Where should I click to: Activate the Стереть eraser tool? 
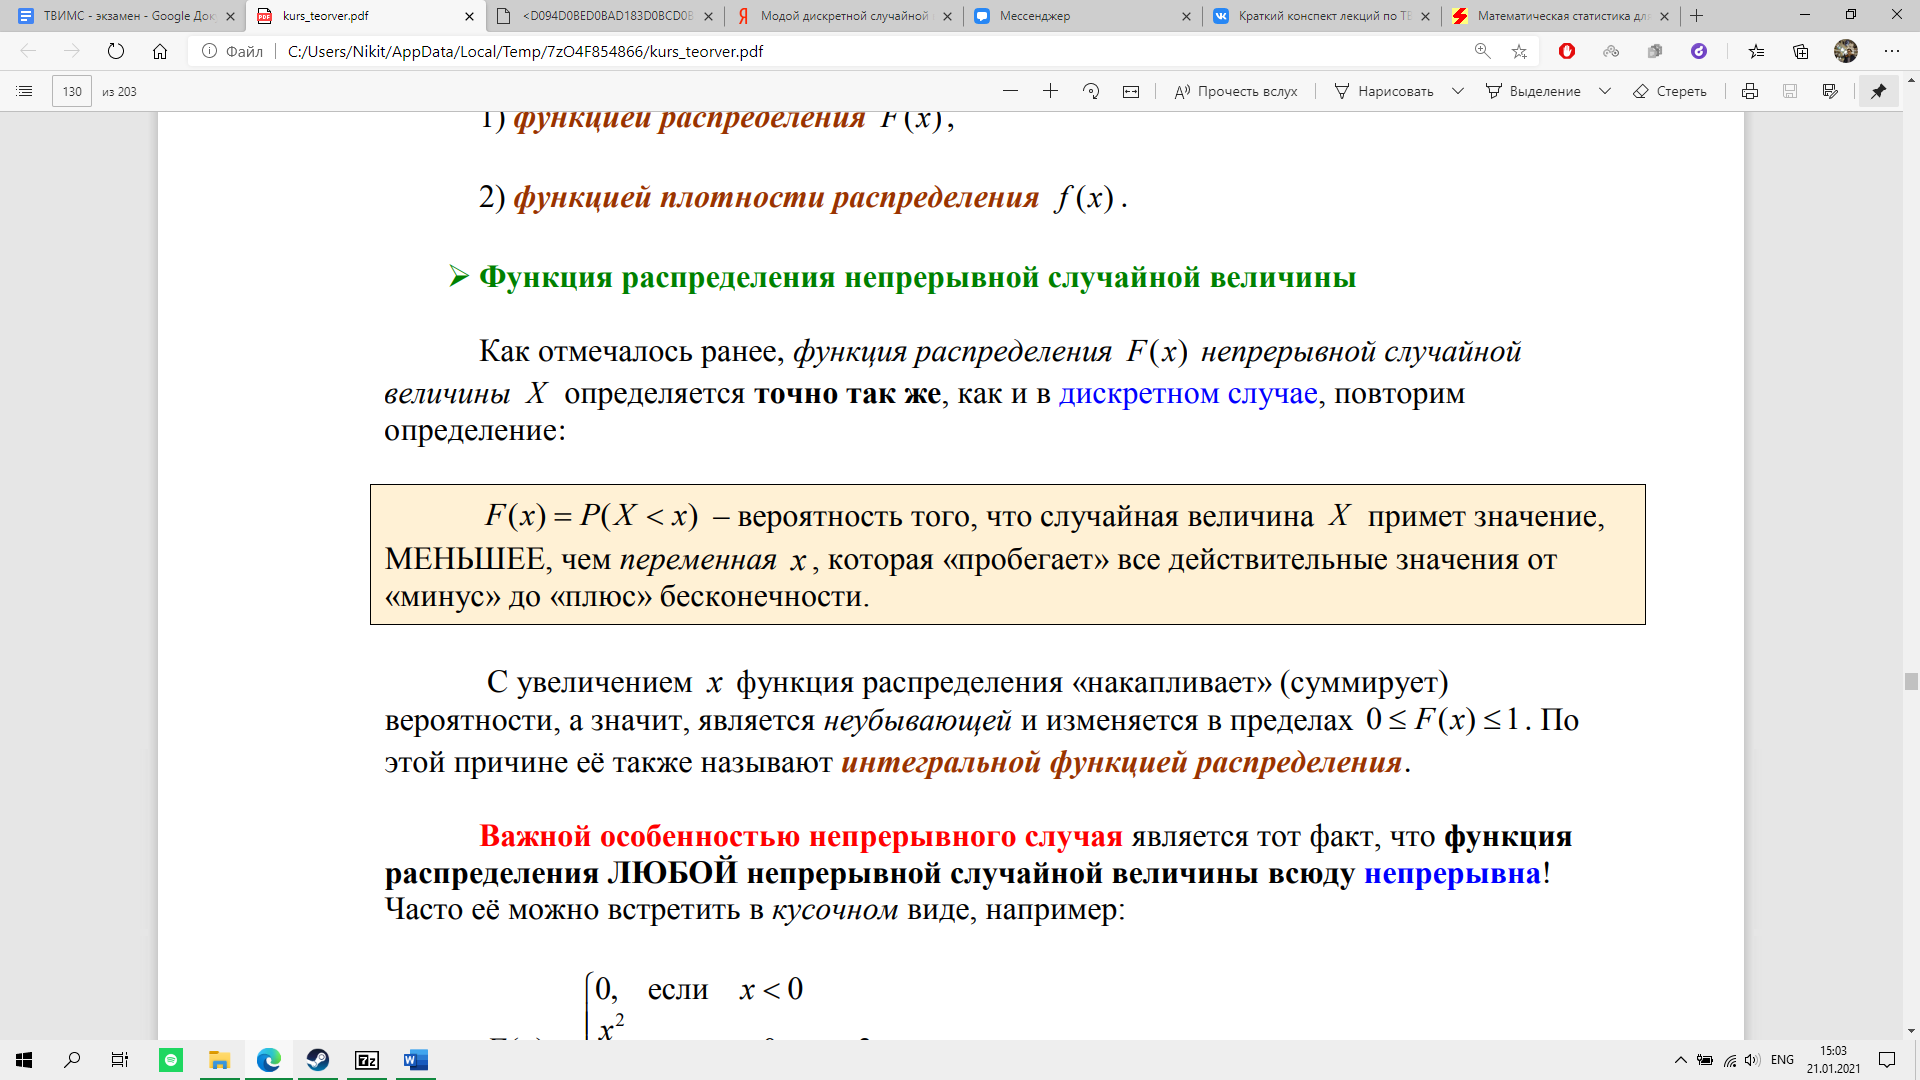1670,91
